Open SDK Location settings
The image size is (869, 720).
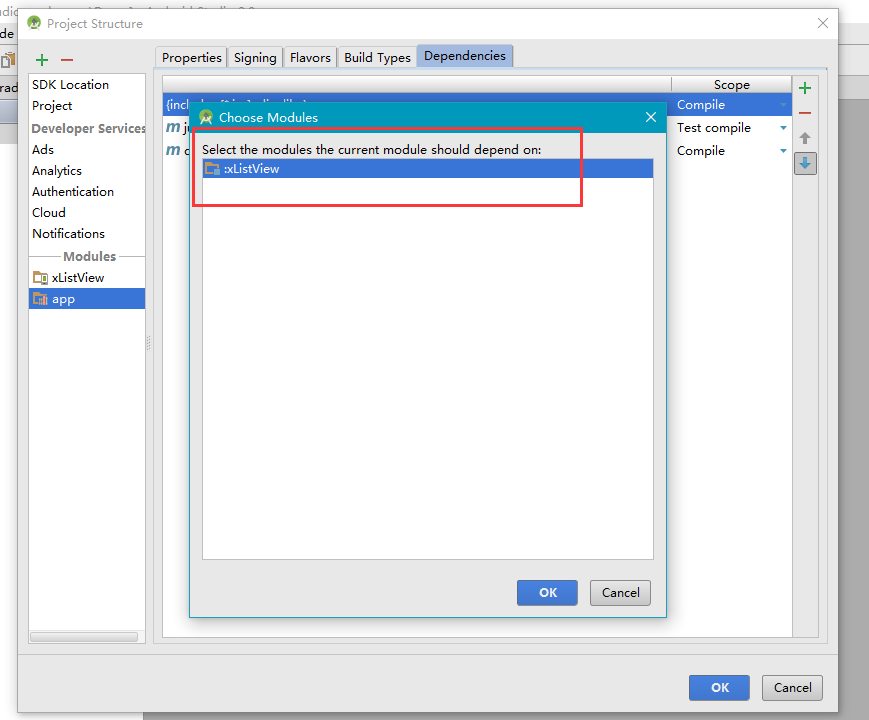[x=70, y=85]
